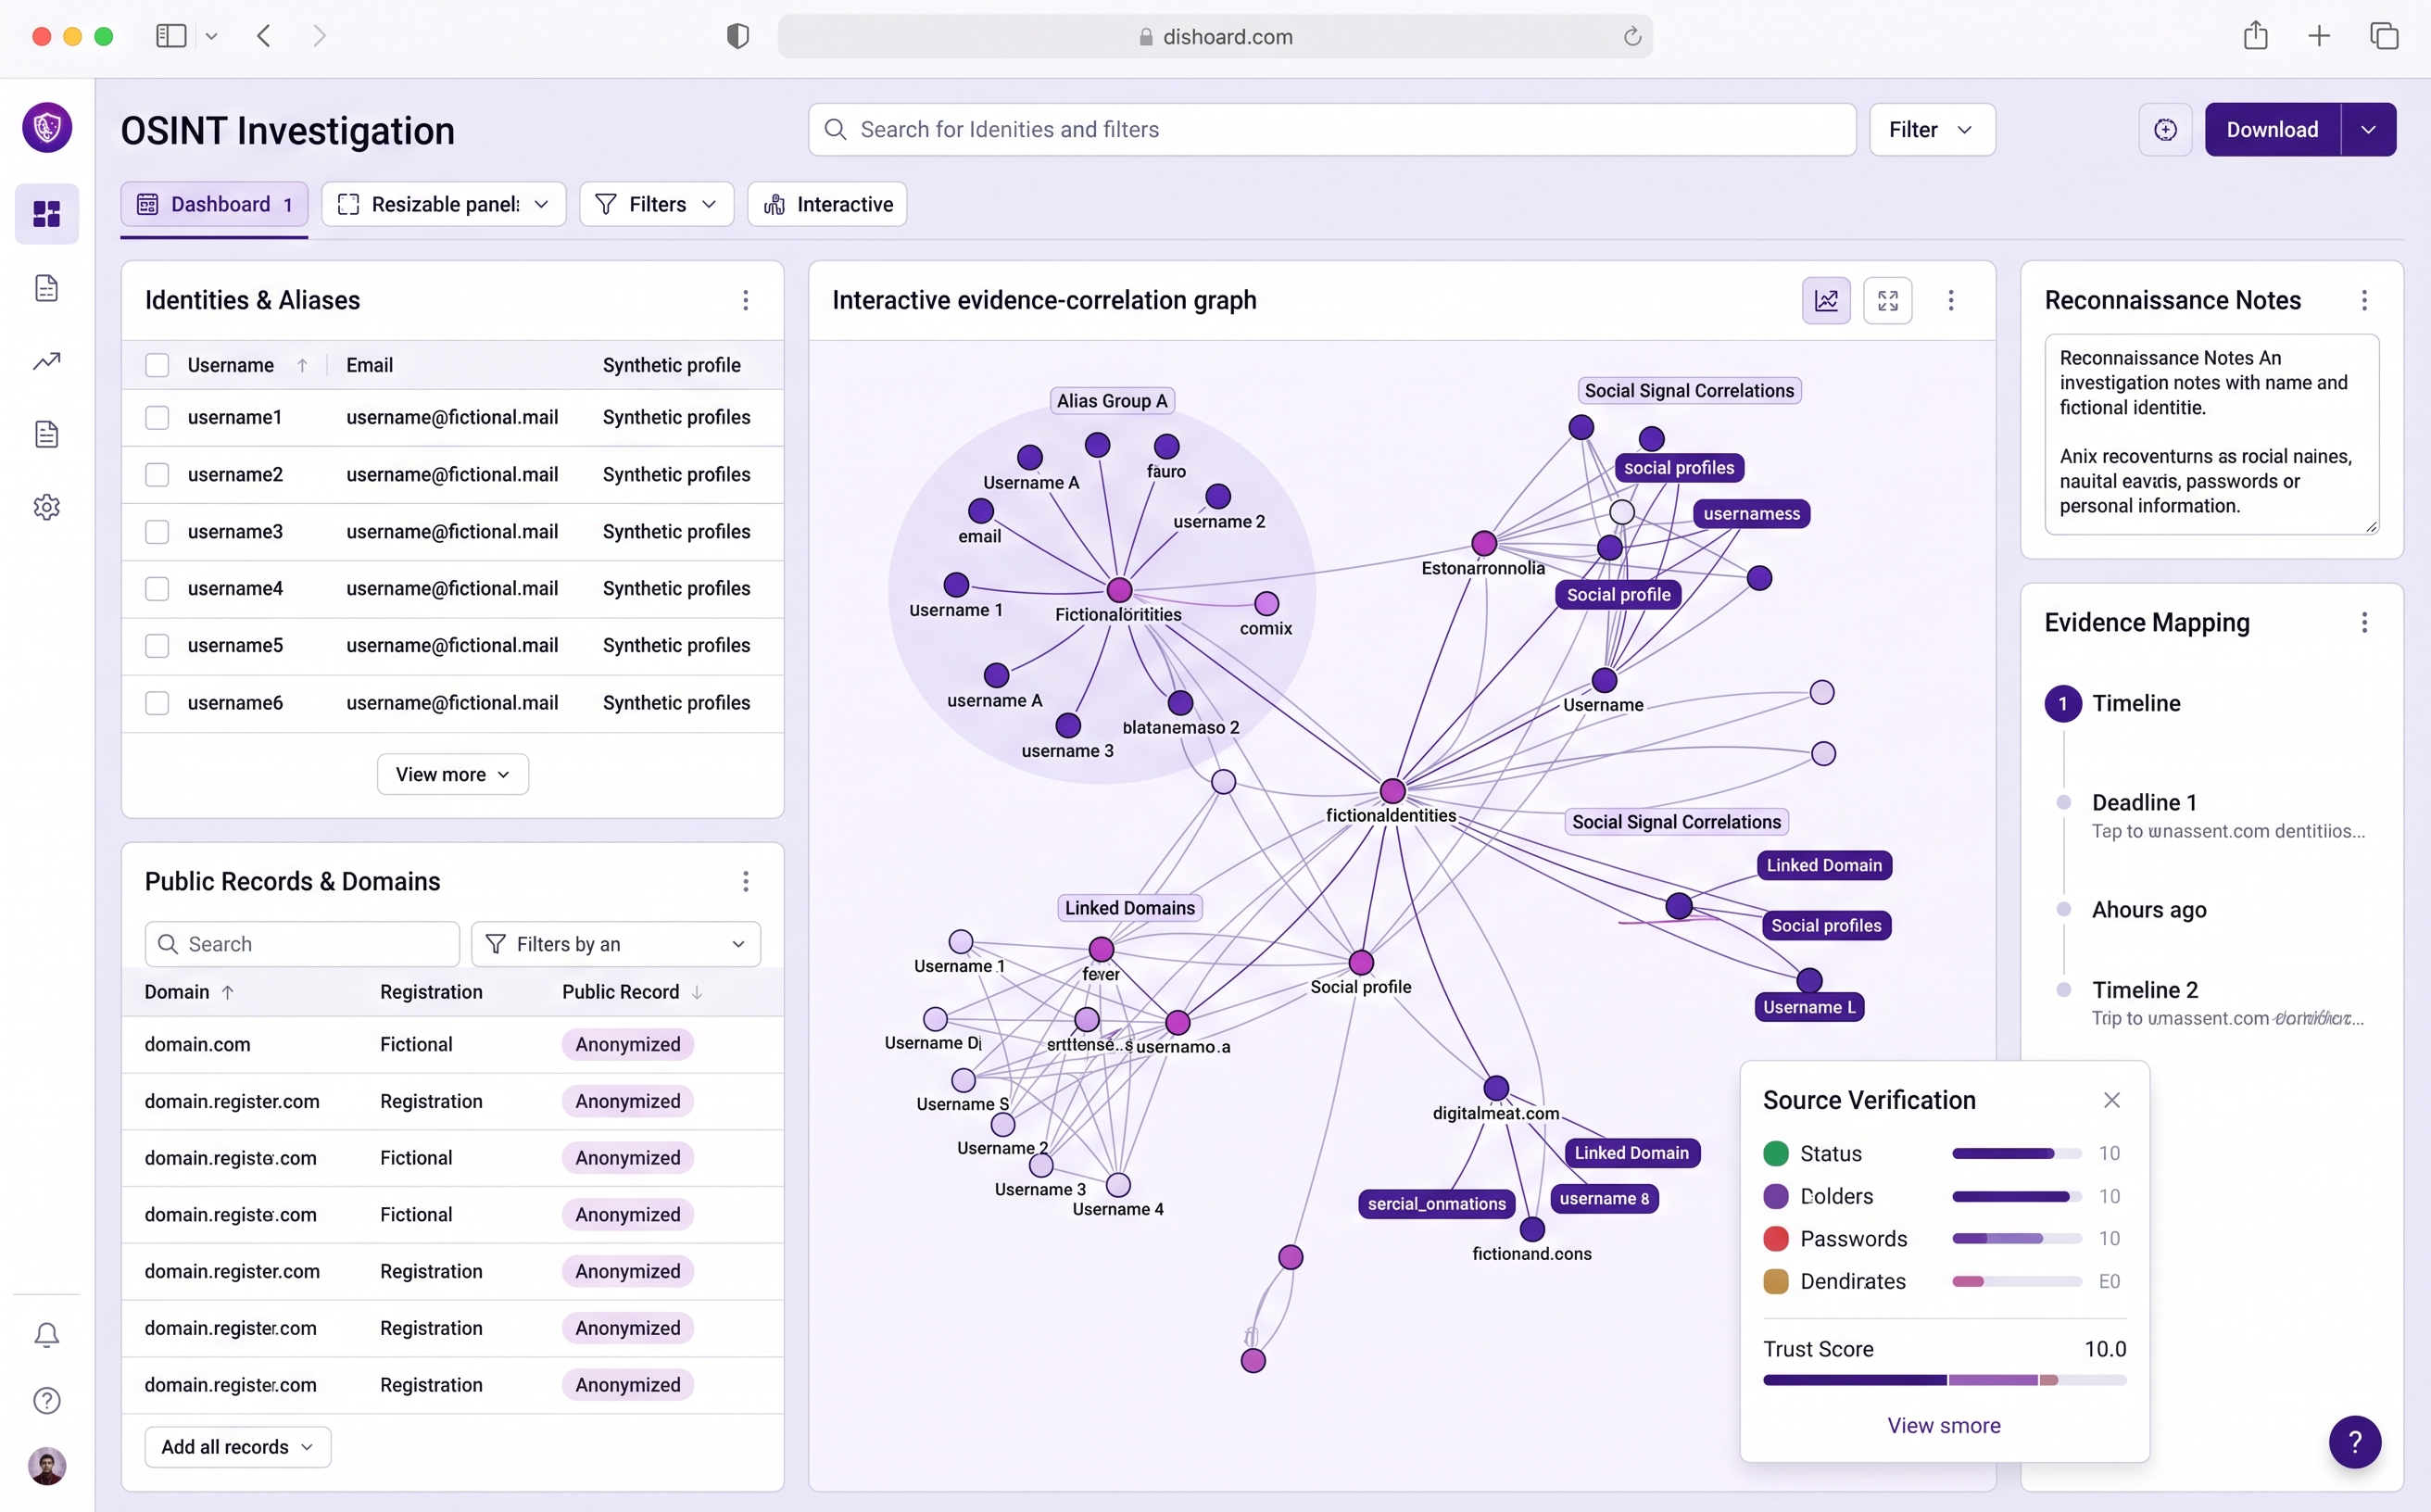
Task: Open the lower document sidebar icon
Action: point(47,434)
